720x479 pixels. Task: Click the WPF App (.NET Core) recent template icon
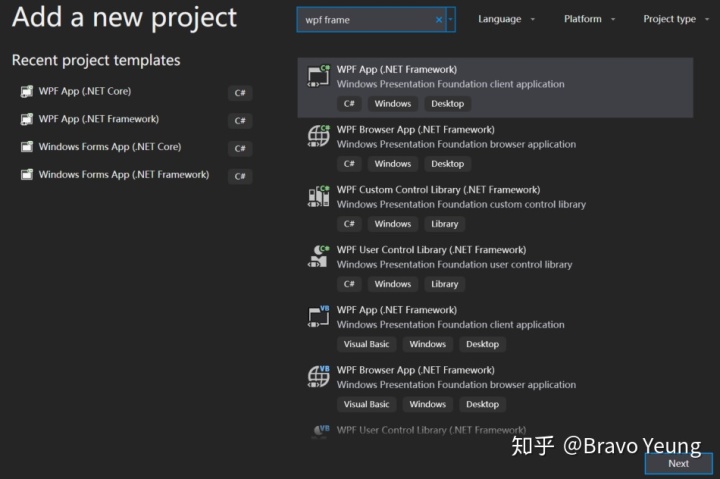[x=27, y=91]
